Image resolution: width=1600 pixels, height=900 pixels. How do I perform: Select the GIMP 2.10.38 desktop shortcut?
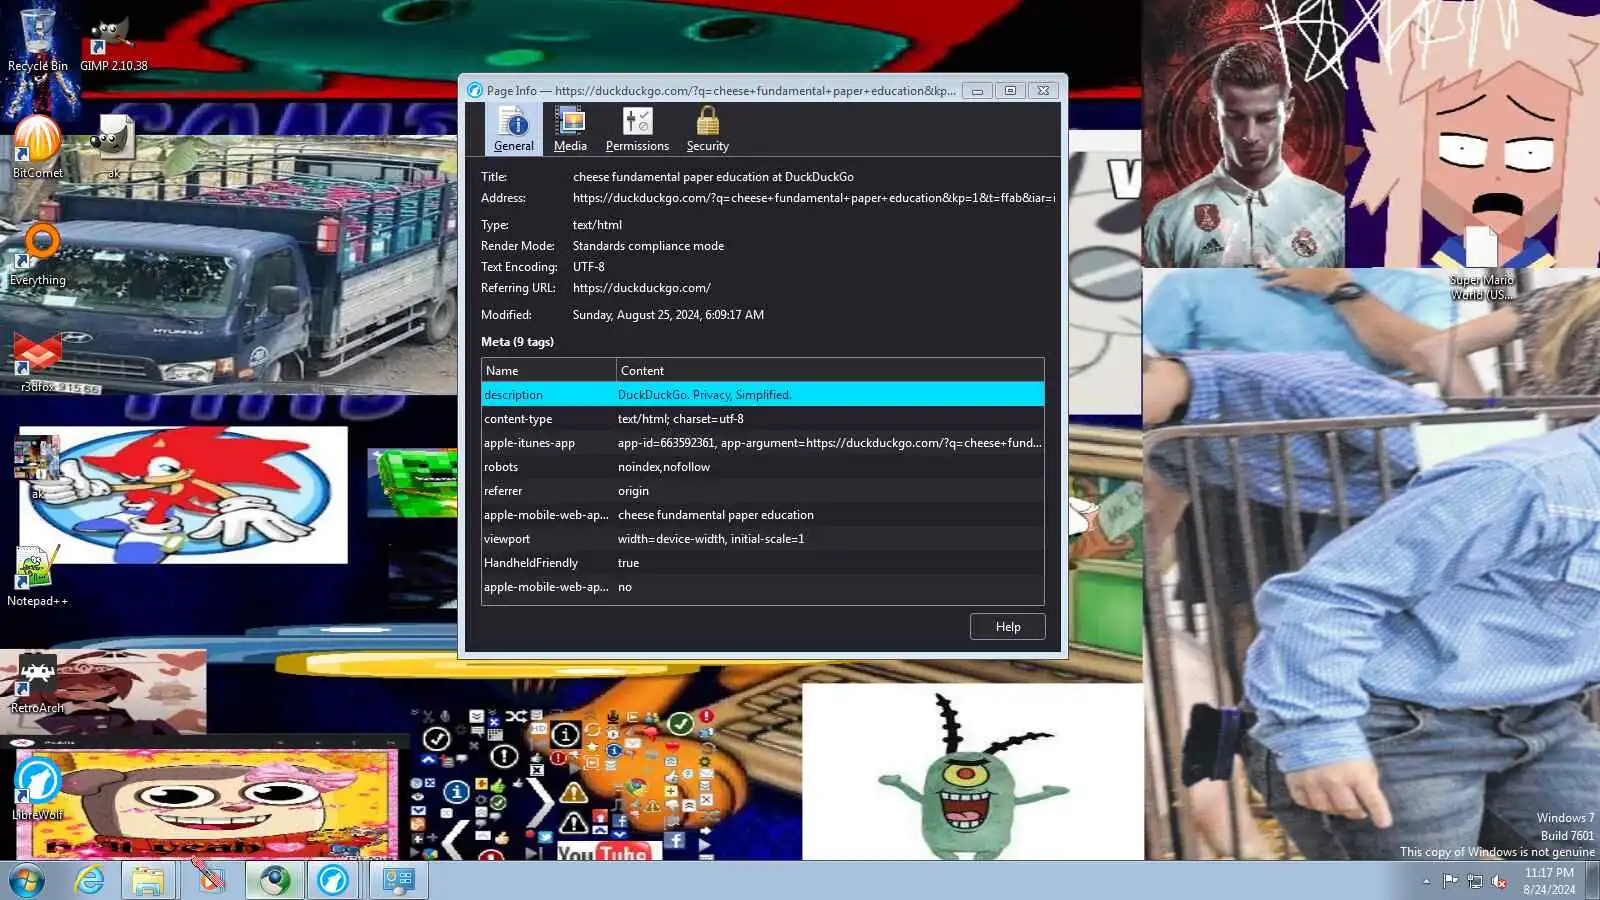113,45
